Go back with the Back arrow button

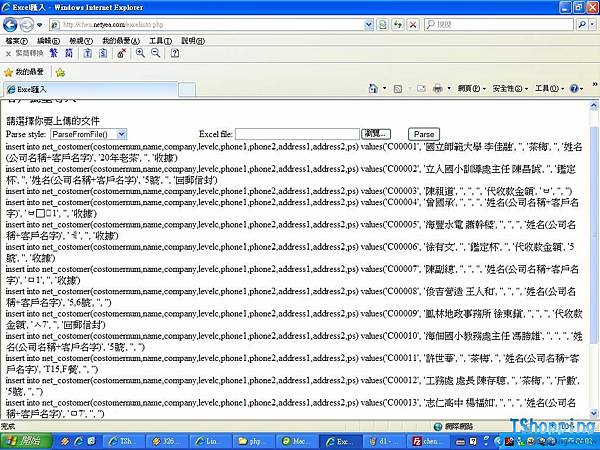[x=10, y=25]
